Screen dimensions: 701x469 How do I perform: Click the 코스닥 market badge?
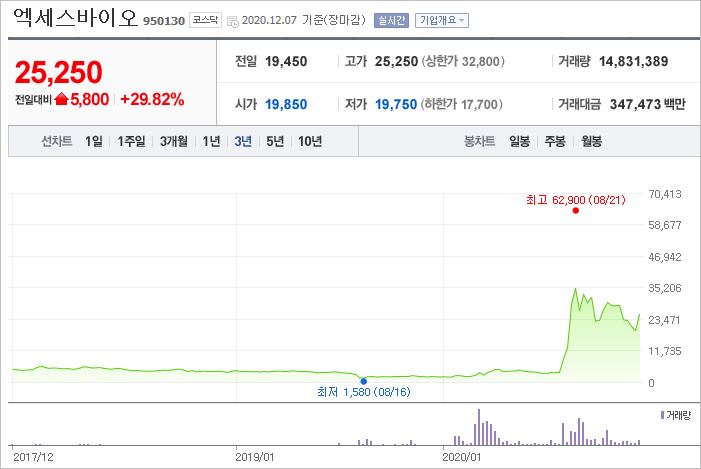click(205, 20)
